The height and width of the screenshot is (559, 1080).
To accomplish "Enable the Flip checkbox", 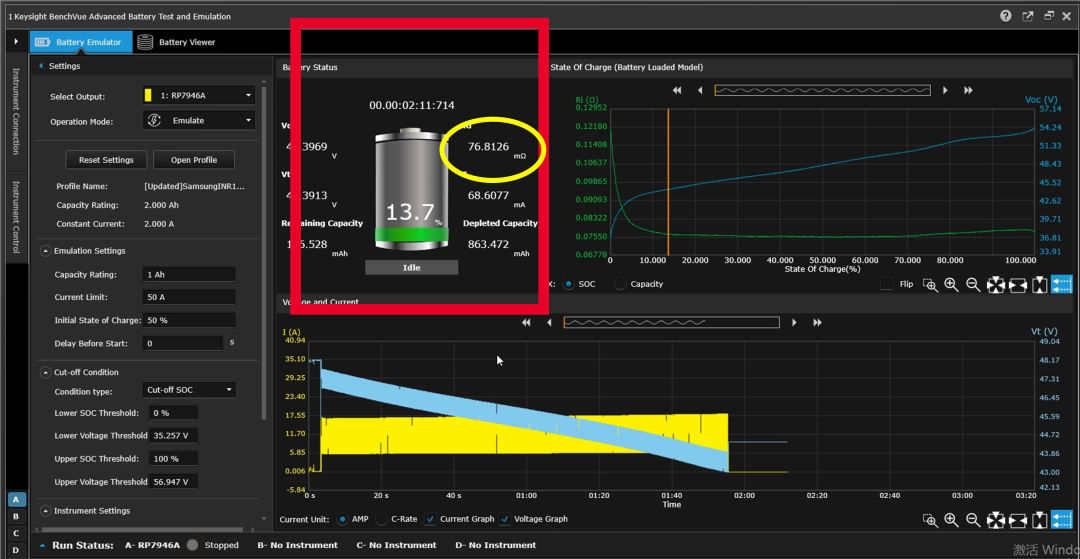I will 887,284.
